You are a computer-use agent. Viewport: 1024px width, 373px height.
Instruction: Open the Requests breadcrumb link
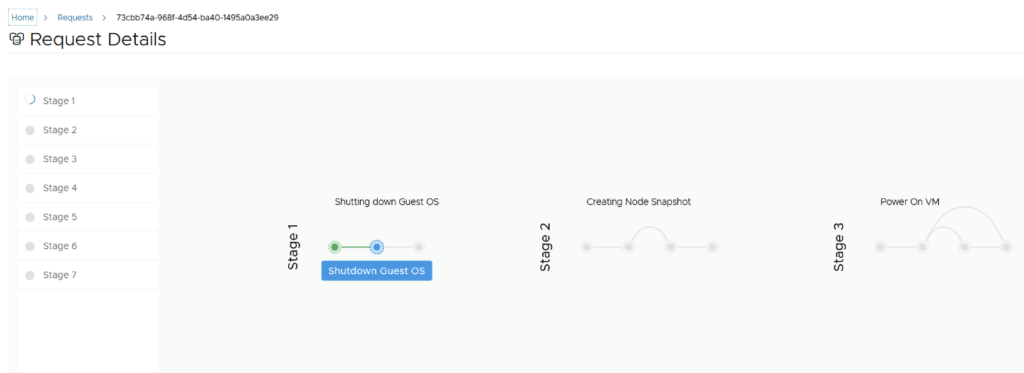[x=75, y=18]
